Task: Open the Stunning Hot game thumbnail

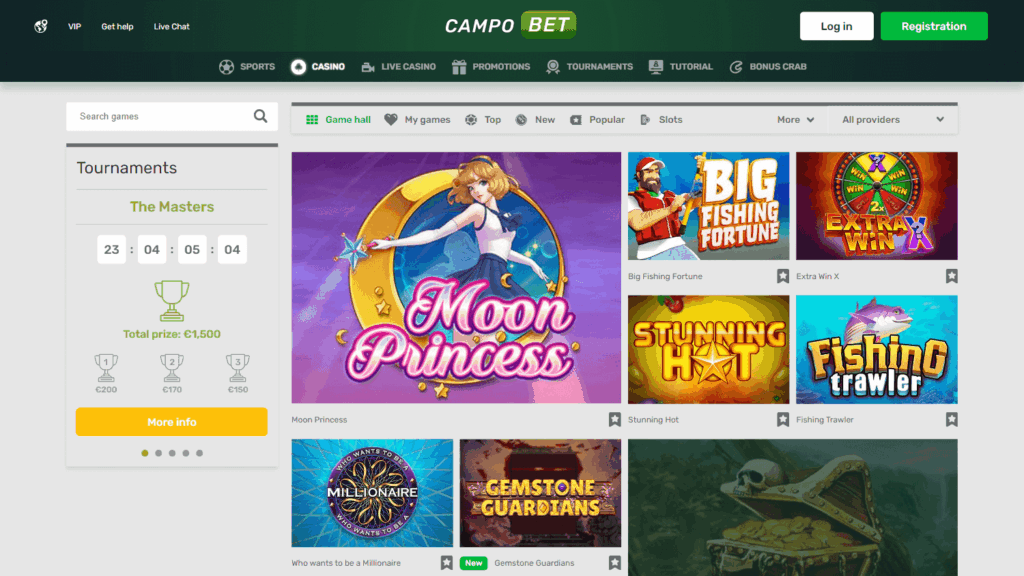Action: (x=708, y=349)
